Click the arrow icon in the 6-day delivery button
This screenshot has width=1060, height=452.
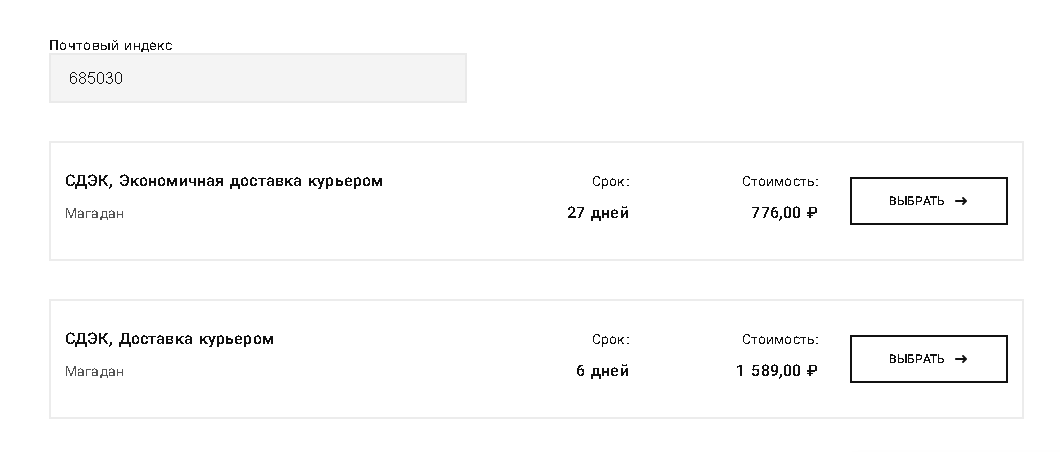pyautogui.click(x=961, y=359)
